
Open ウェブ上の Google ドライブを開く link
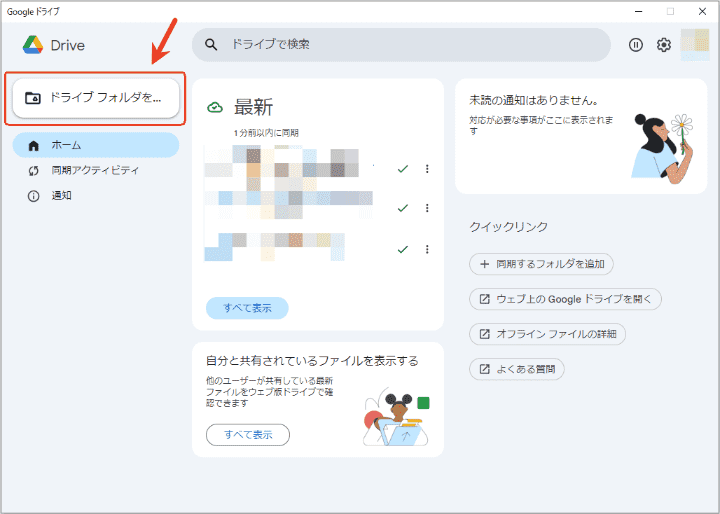click(x=566, y=299)
